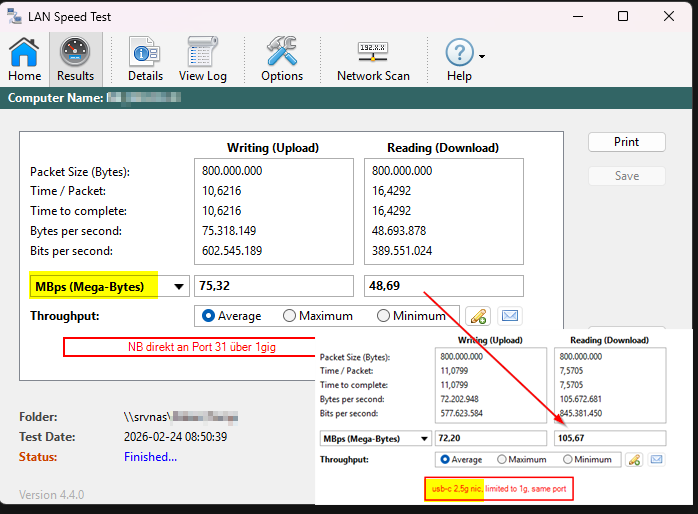Click the disabled Save button
The width and height of the screenshot is (698, 514).
point(627,176)
